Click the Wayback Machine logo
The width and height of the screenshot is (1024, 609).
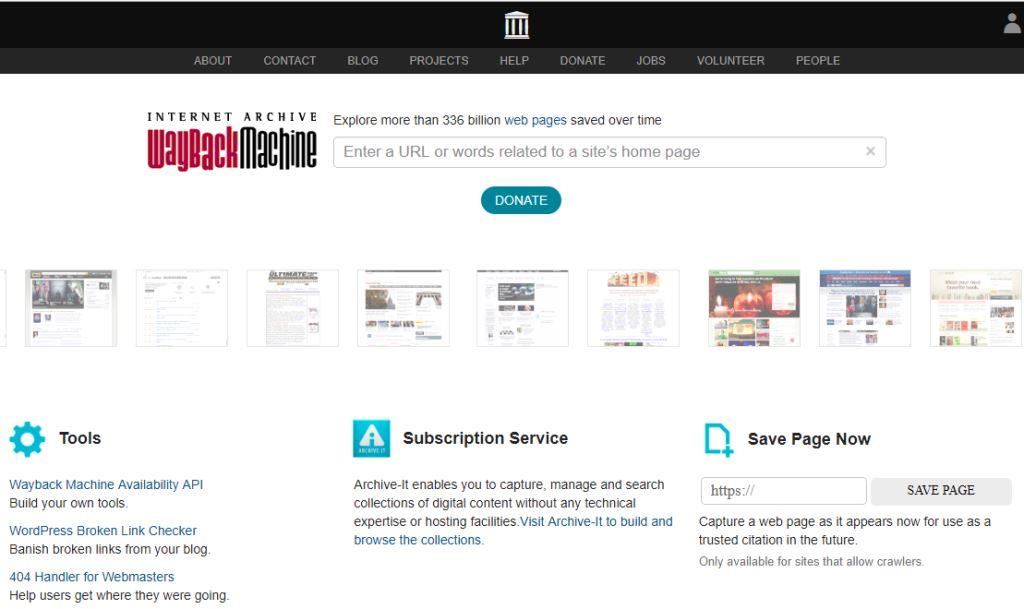pyautogui.click(x=232, y=141)
